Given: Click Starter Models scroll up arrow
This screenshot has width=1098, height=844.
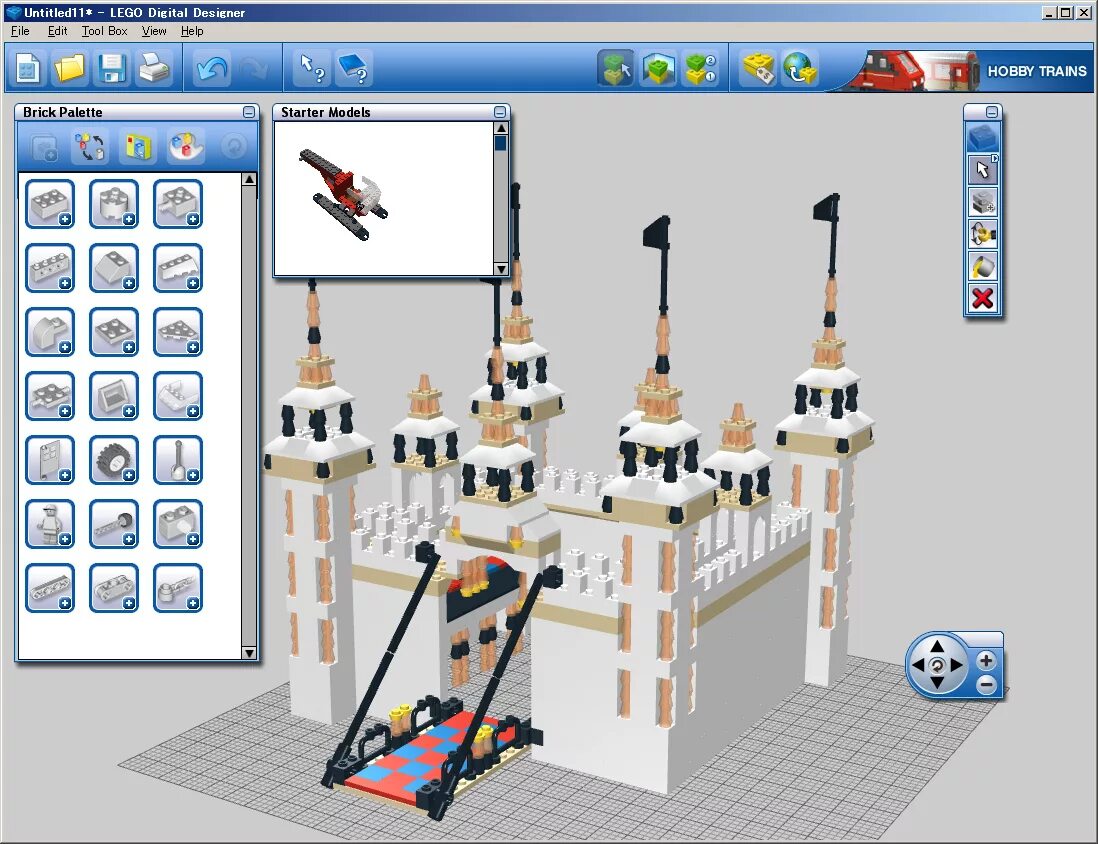Looking at the screenshot, I should tap(501, 128).
